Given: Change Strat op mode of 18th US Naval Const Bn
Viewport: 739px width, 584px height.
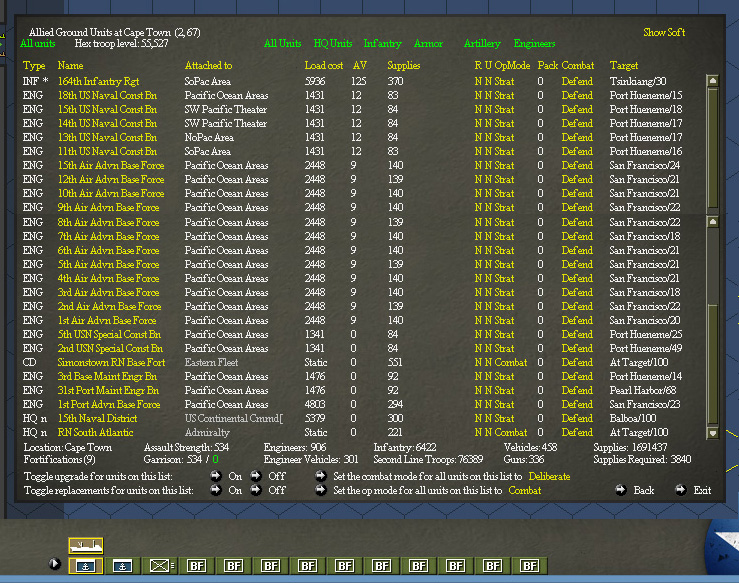Looking at the screenshot, I should tap(504, 96).
